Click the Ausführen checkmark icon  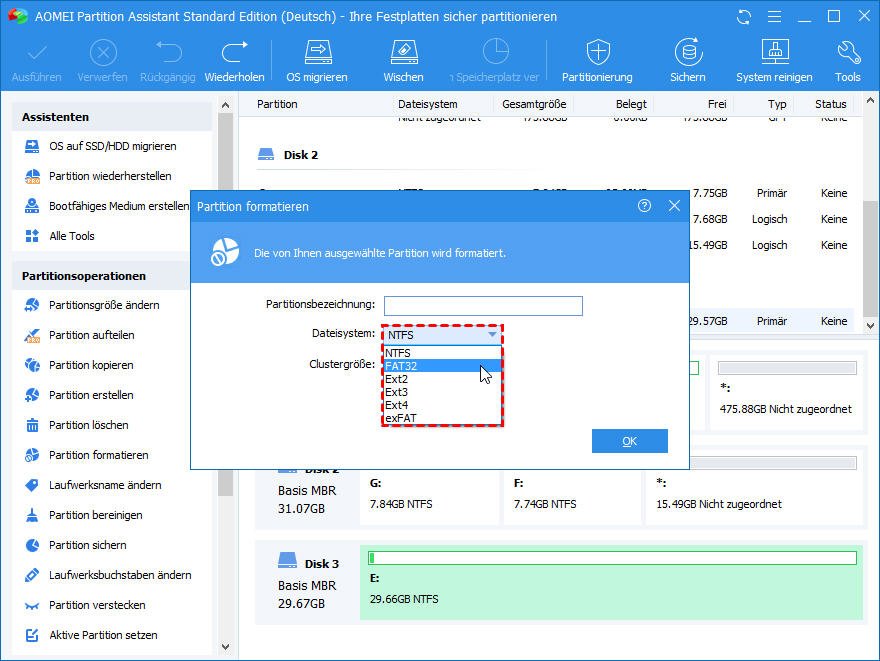36,53
